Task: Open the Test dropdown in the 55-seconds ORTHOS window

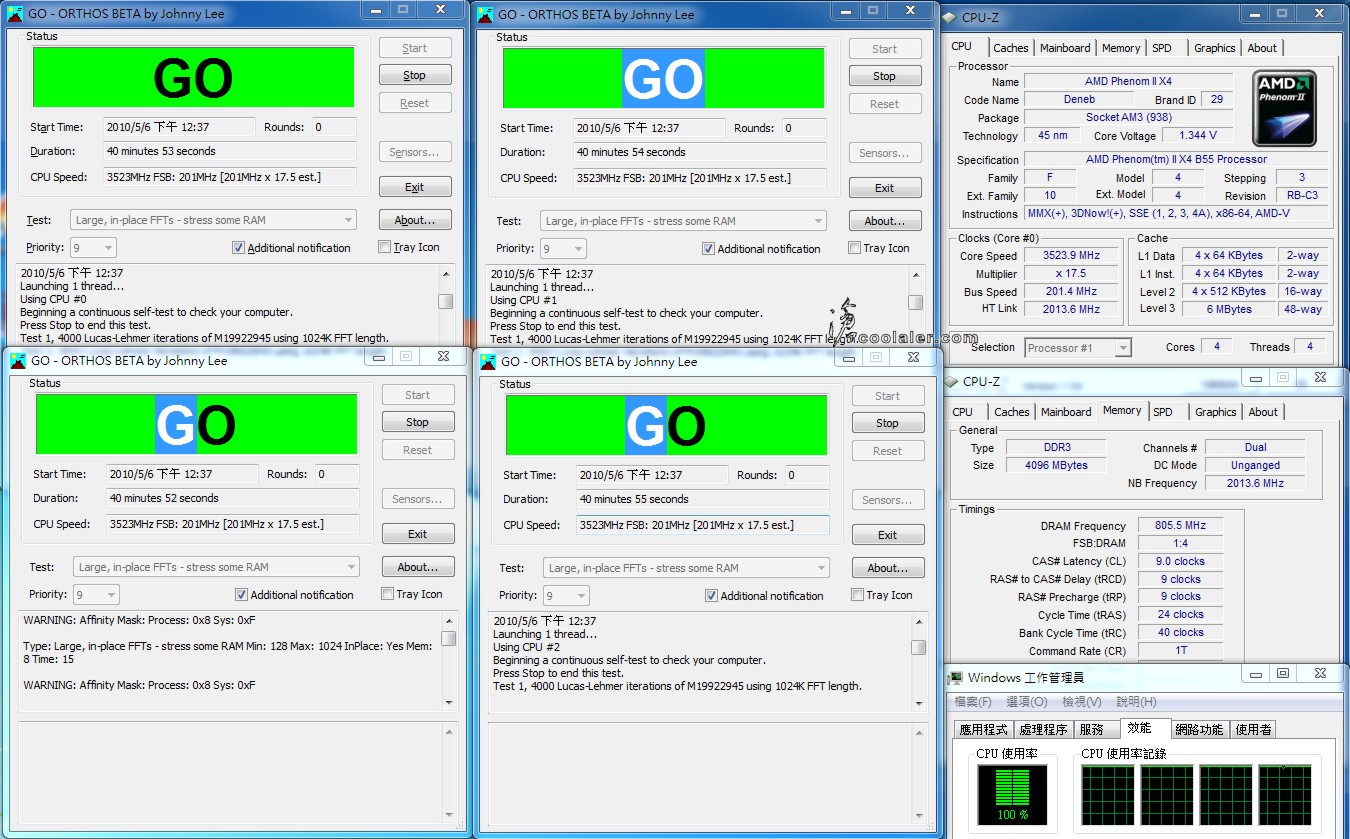Action: click(686, 568)
